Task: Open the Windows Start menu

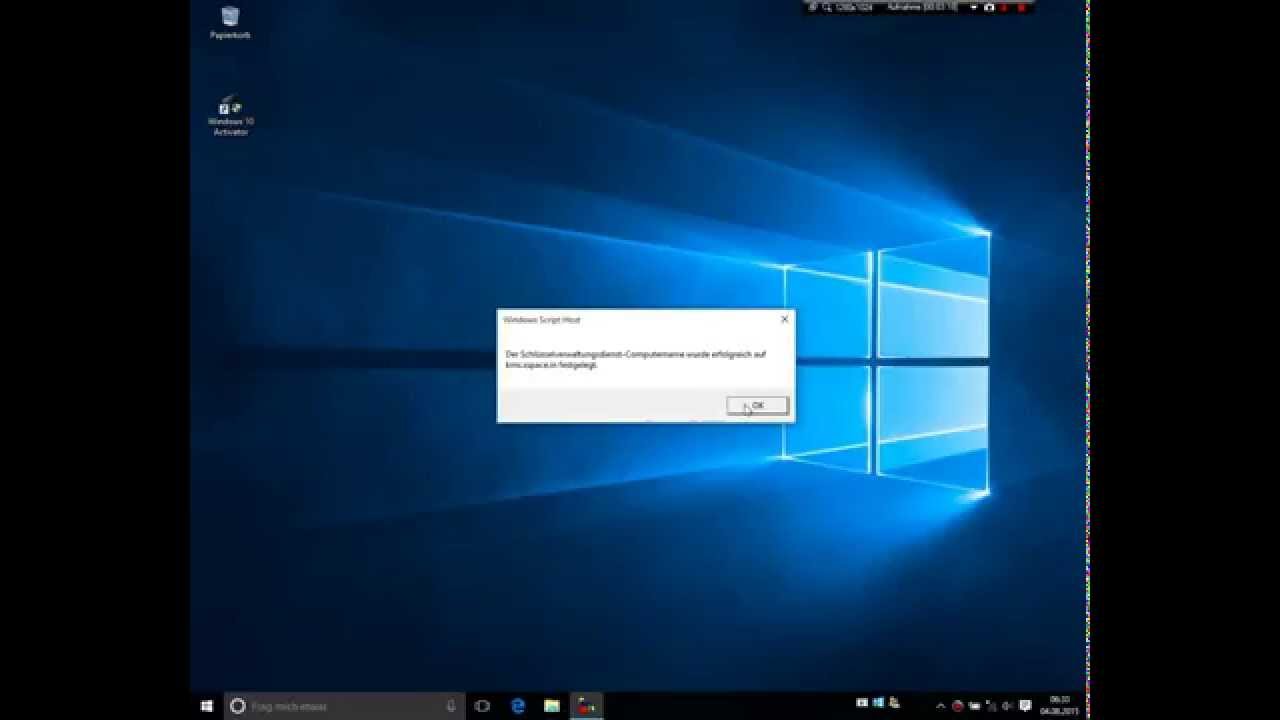Action: (x=207, y=706)
